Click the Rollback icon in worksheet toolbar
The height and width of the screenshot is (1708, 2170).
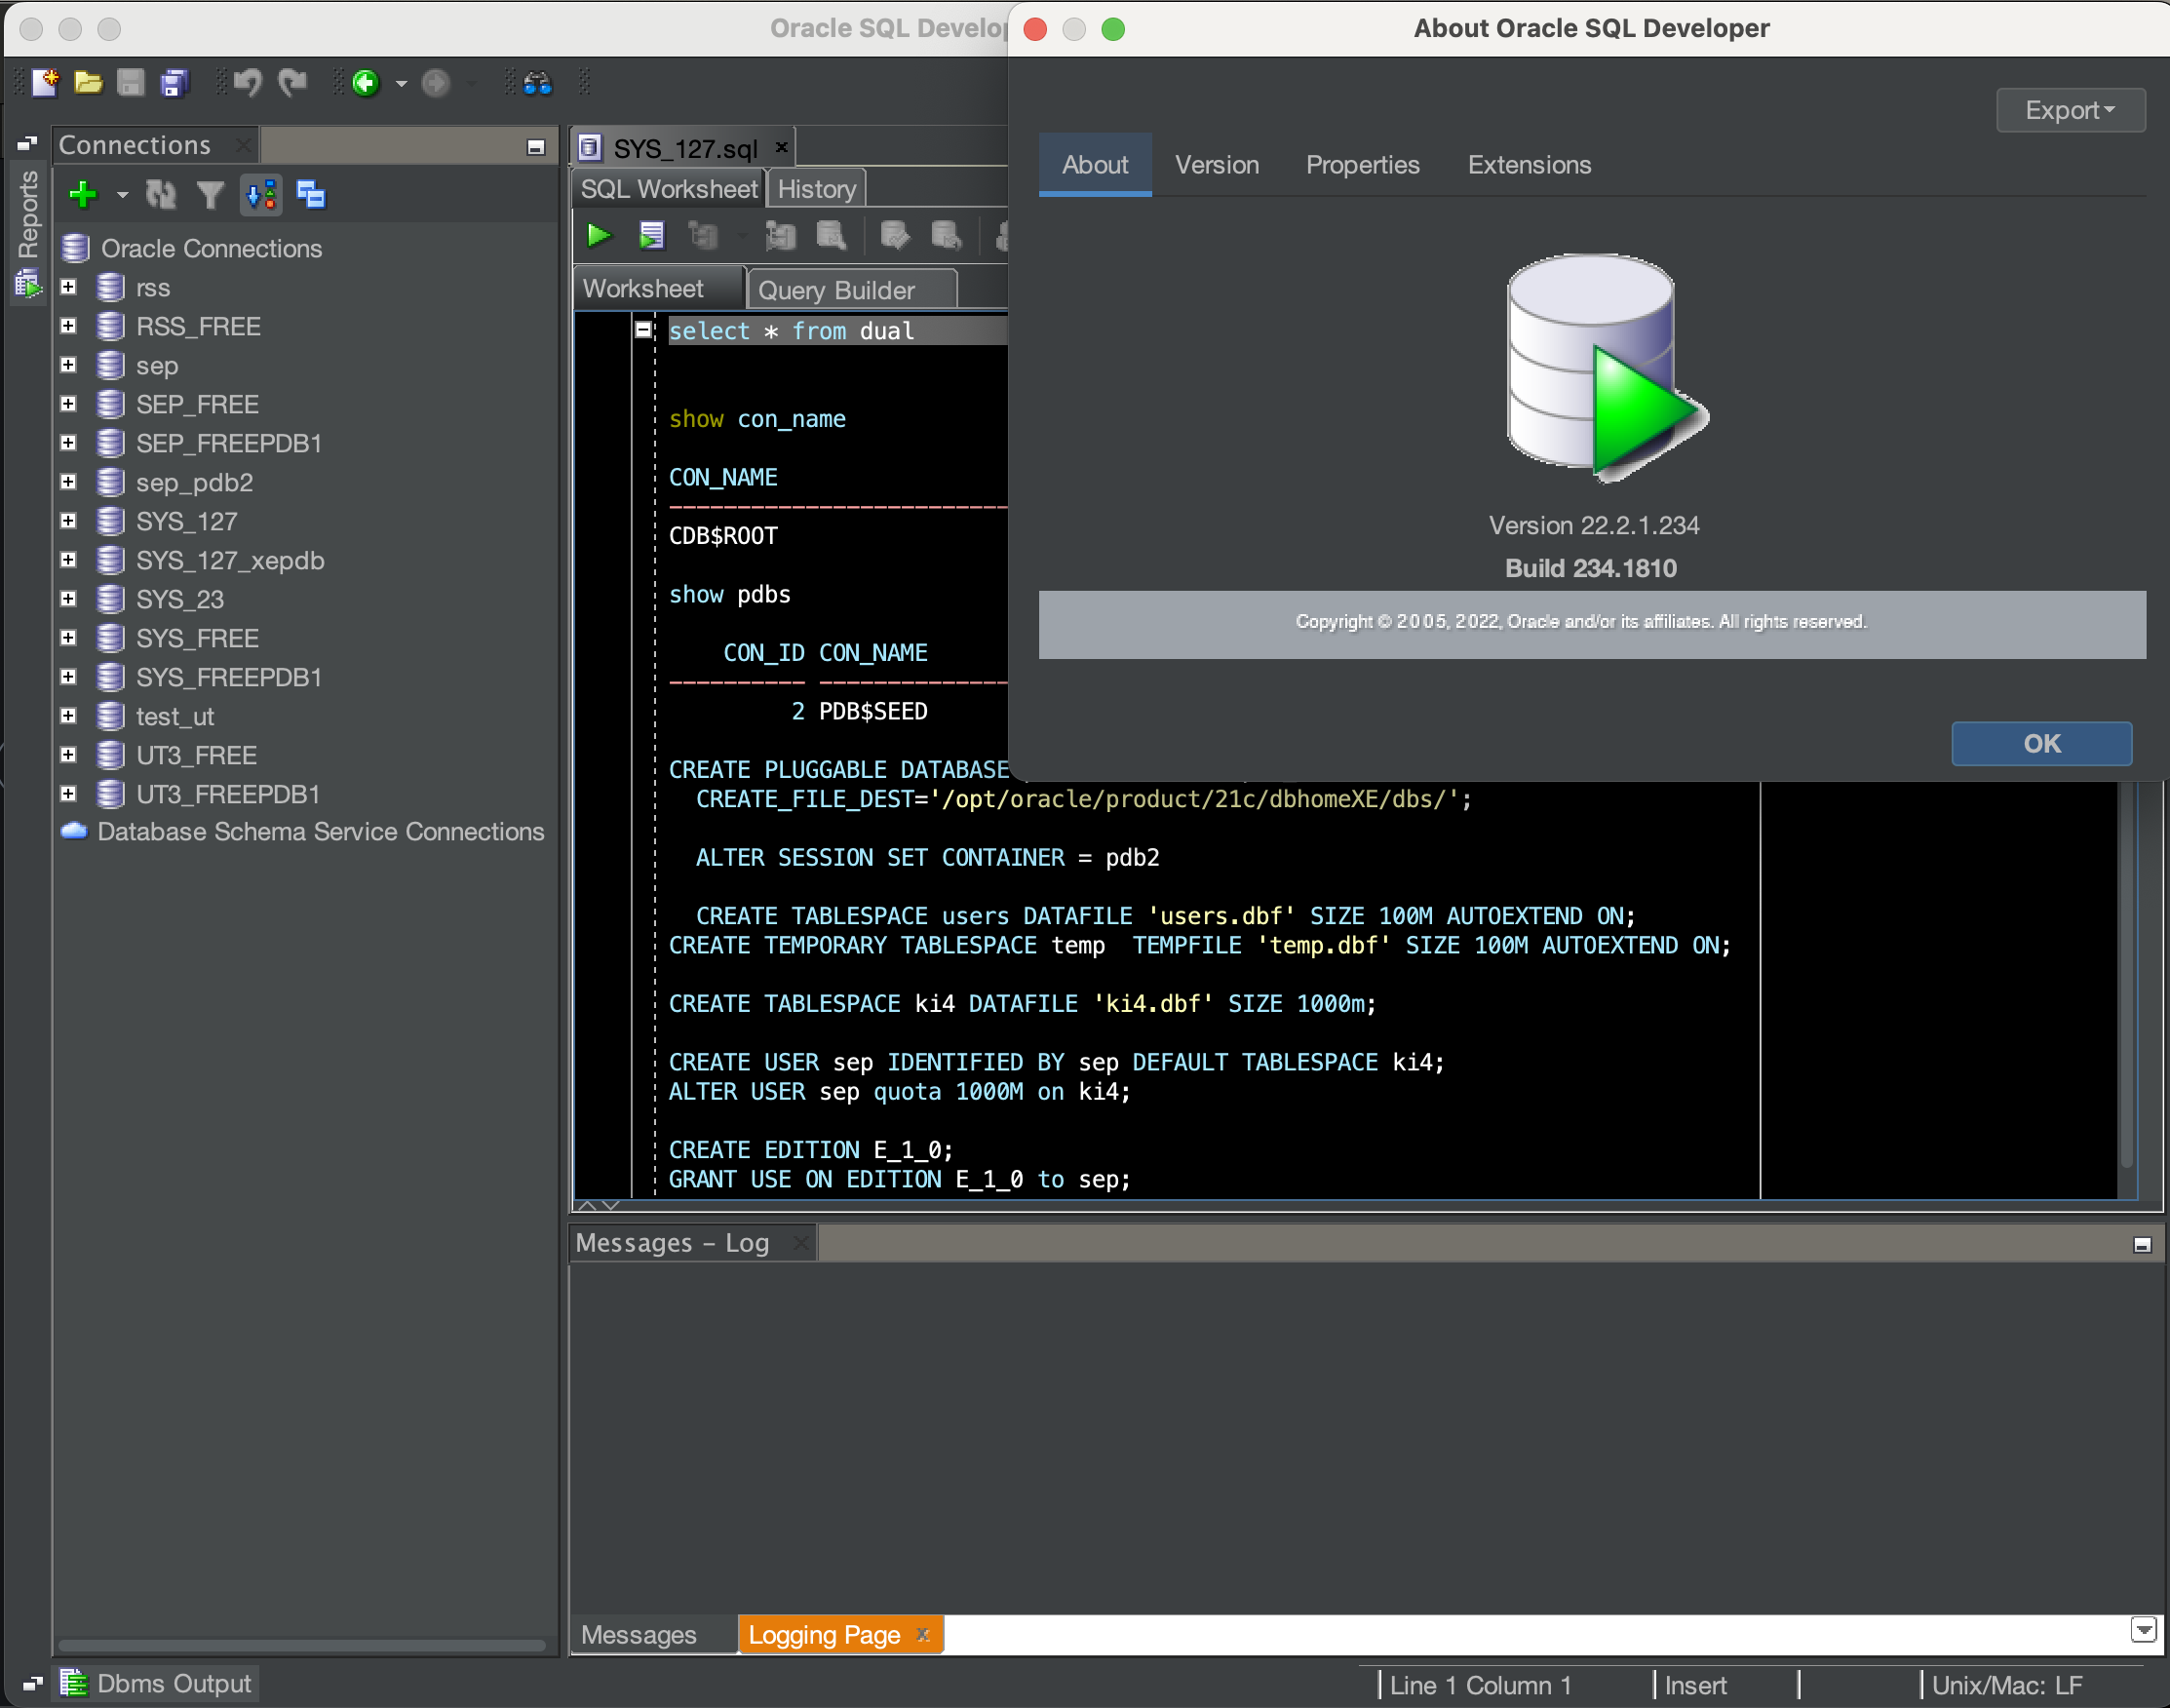(946, 236)
